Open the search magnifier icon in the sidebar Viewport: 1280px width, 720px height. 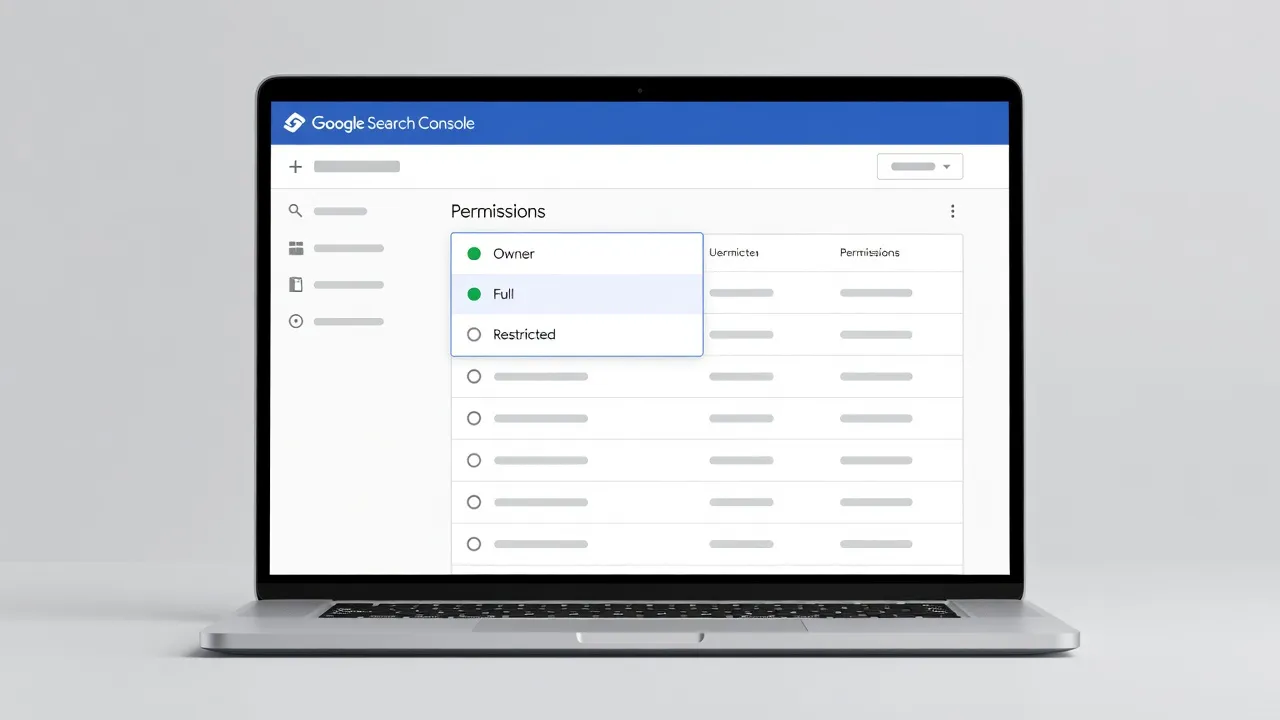(295, 211)
